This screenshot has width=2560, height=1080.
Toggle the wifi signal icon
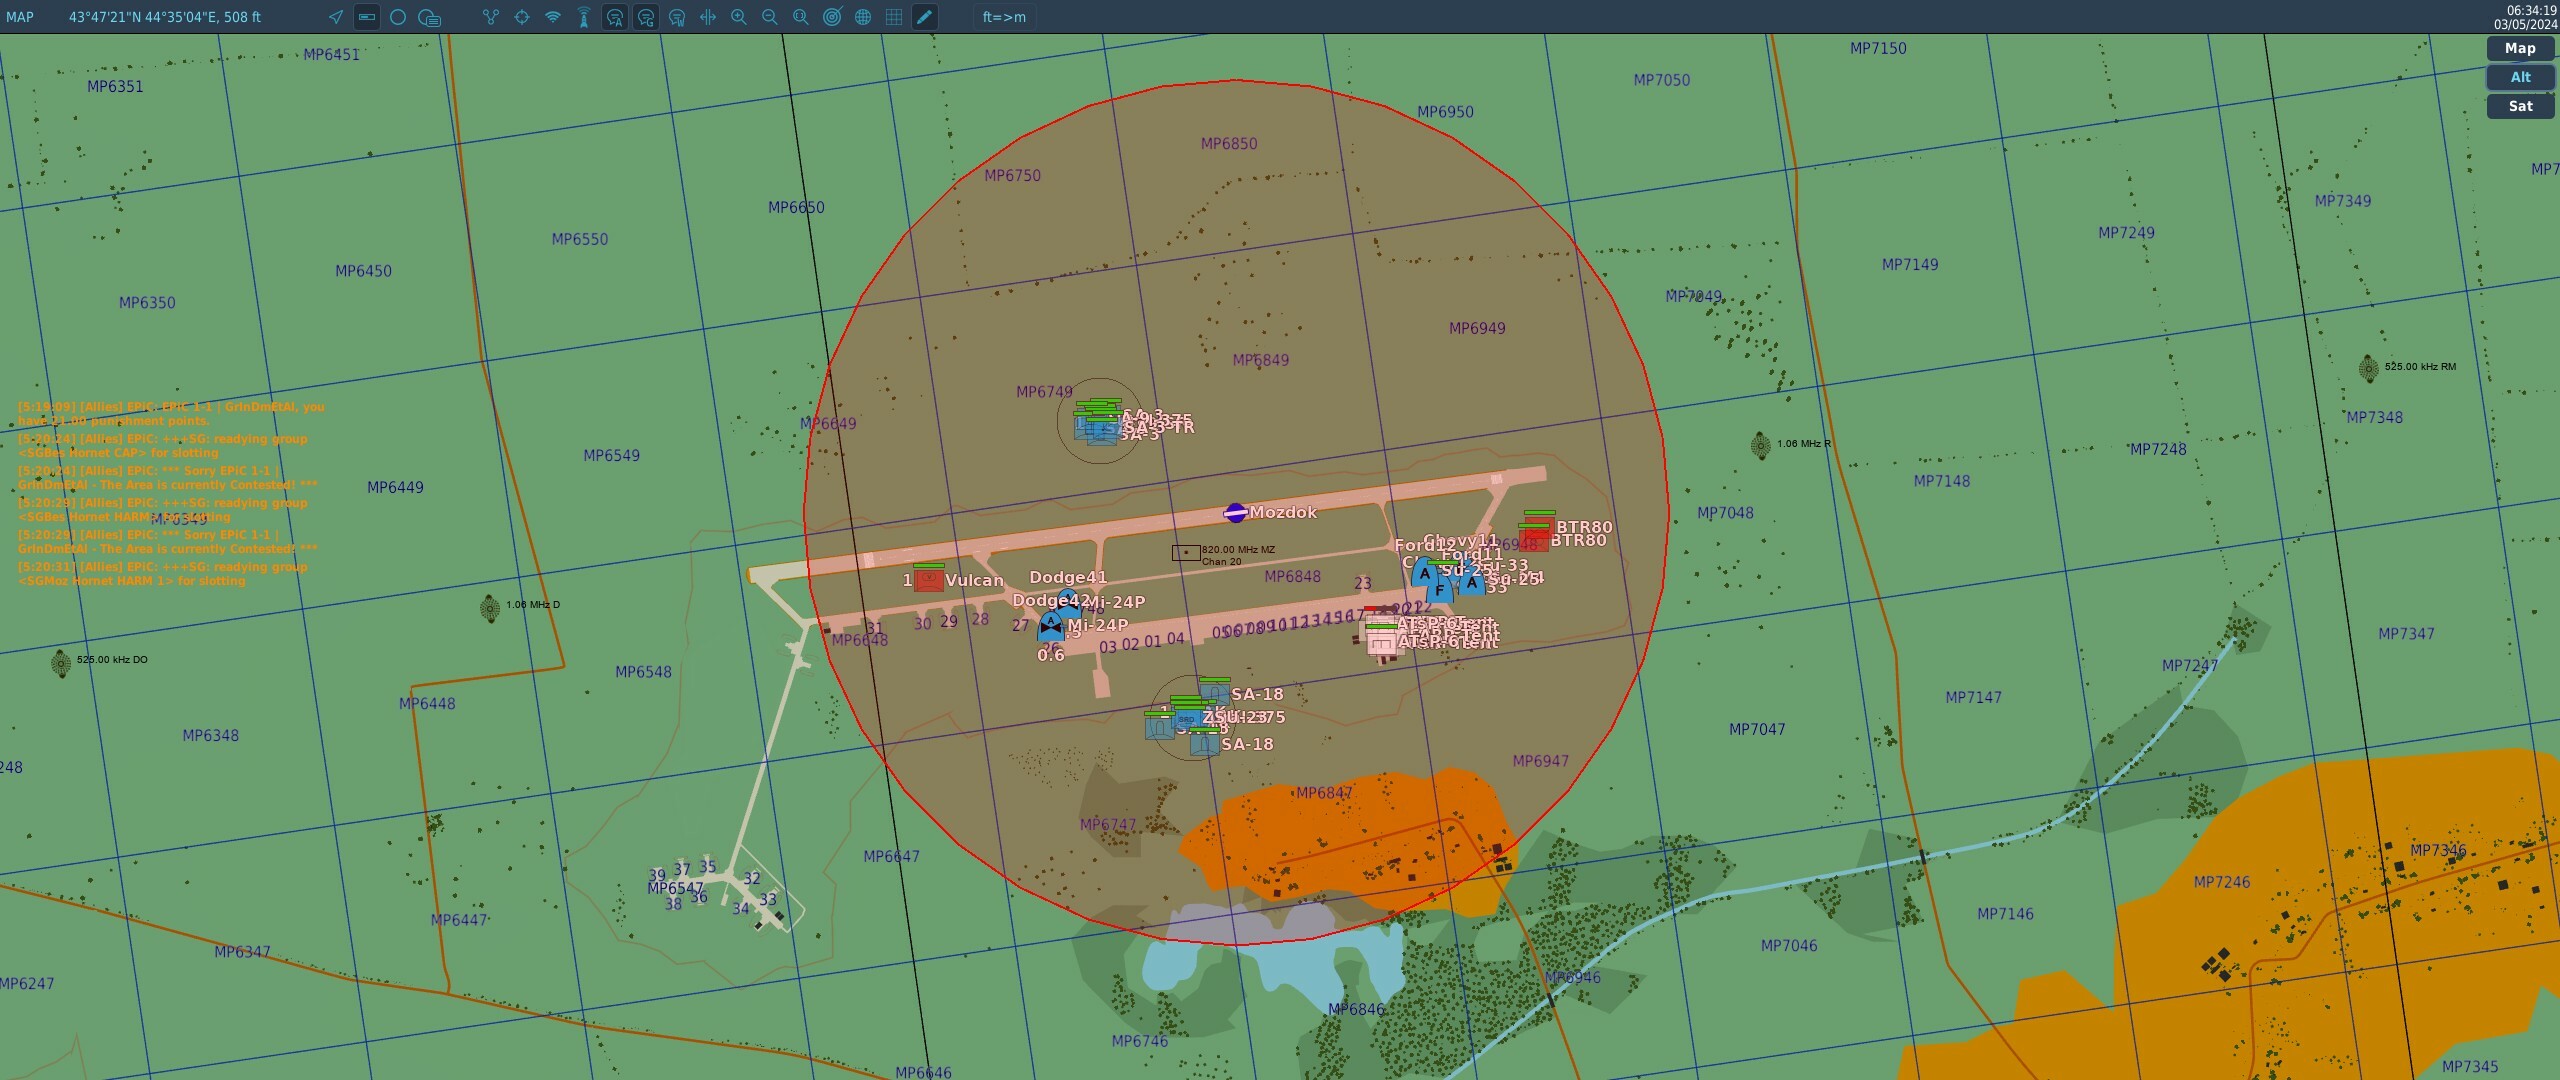pos(553,17)
